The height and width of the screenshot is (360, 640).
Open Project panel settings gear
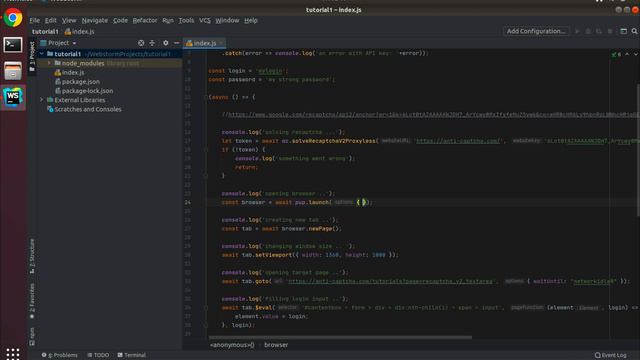click(x=165, y=43)
